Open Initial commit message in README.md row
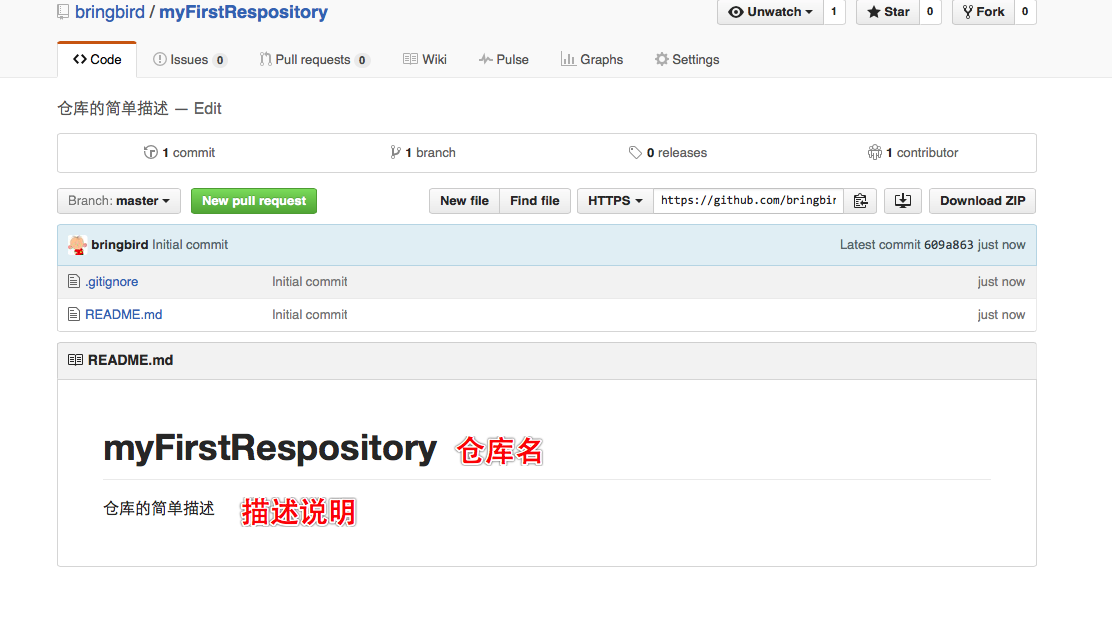This screenshot has width=1112, height=619. click(x=310, y=314)
